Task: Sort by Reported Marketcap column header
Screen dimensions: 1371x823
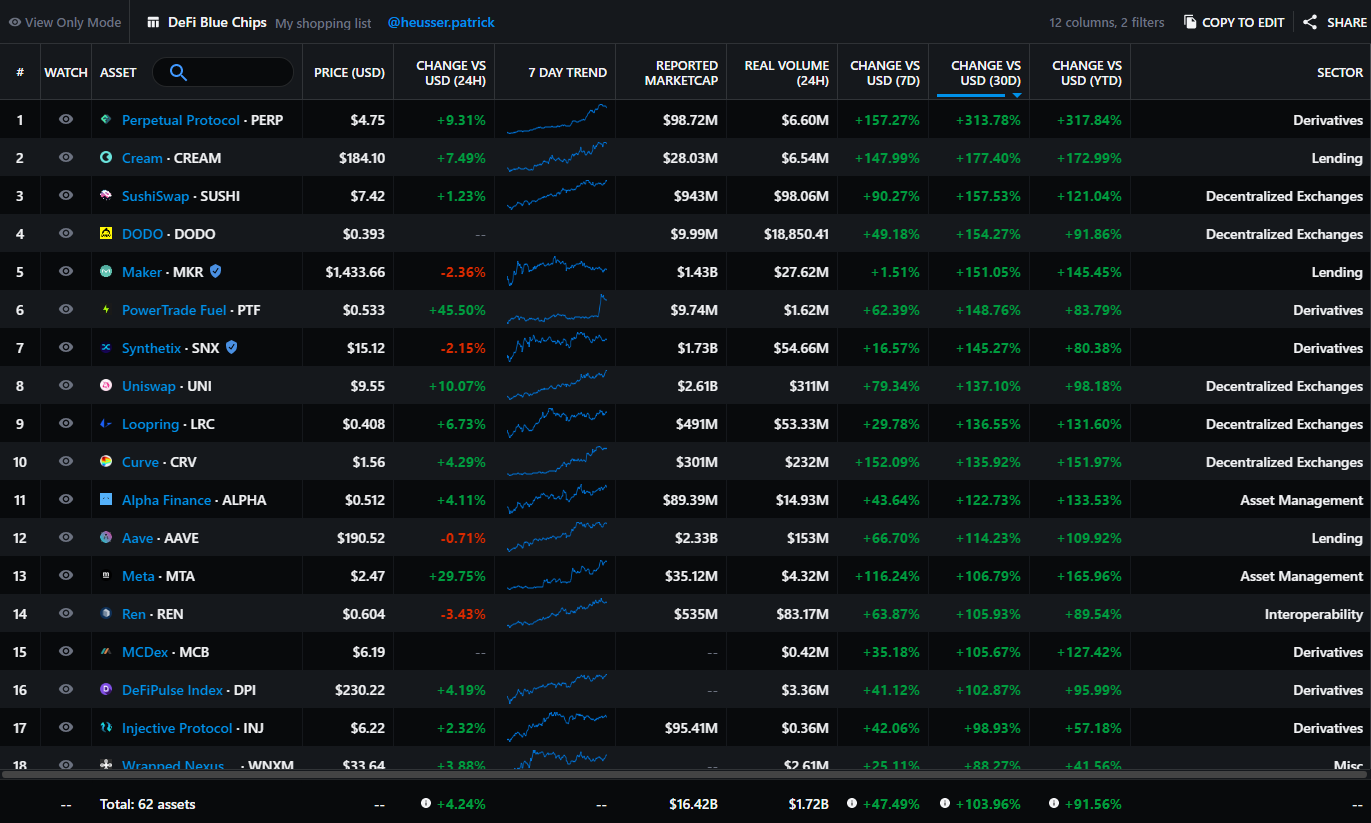Action: [686, 72]
